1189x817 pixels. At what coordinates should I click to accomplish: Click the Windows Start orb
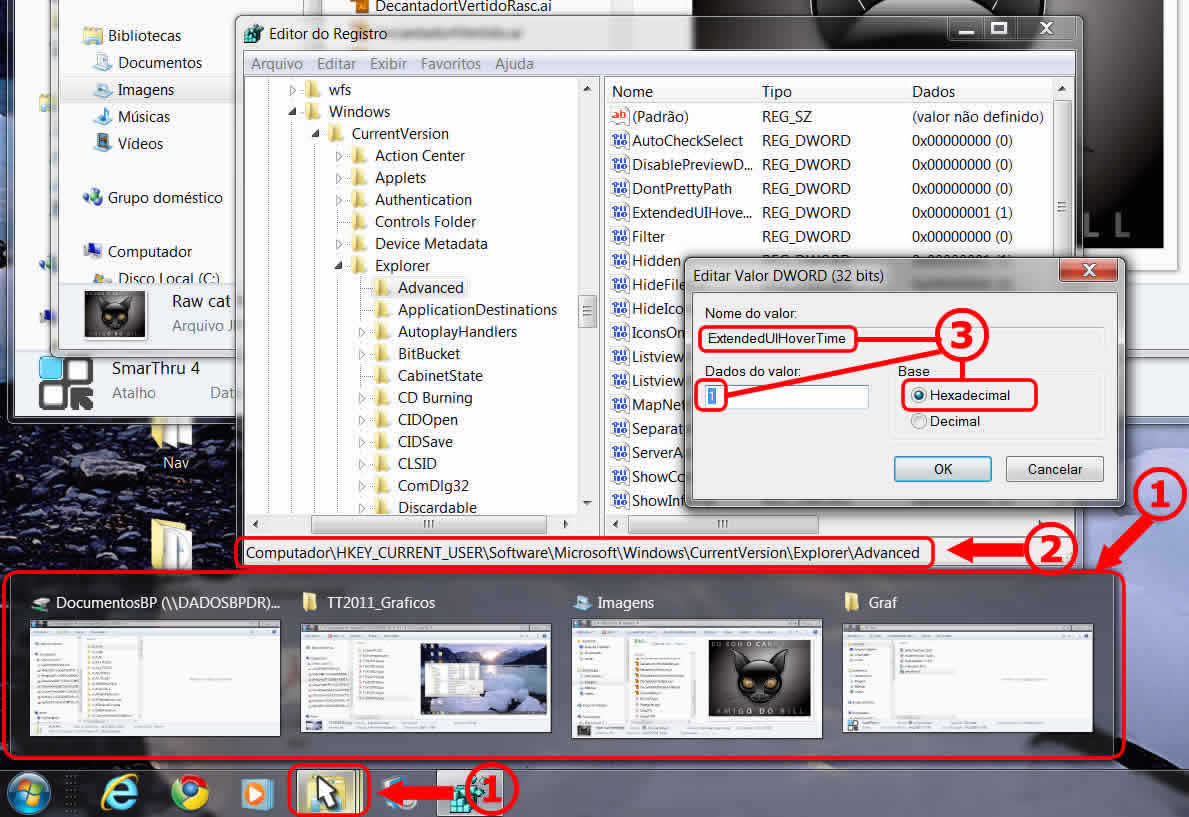29,793
